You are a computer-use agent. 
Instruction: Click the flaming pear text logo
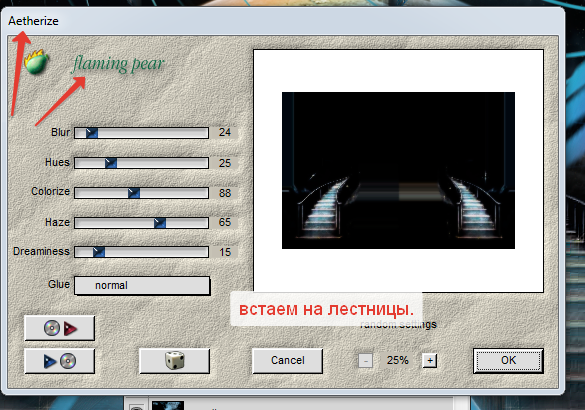tap(118, 64)
